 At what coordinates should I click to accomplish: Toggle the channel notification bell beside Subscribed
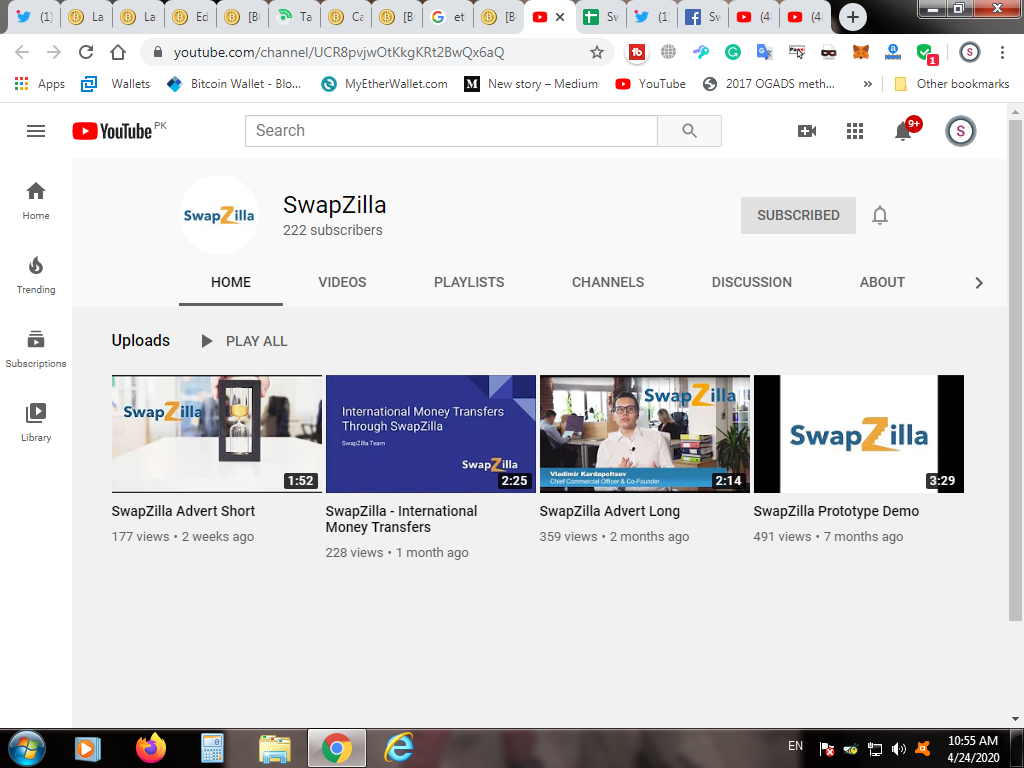point(880,216)
